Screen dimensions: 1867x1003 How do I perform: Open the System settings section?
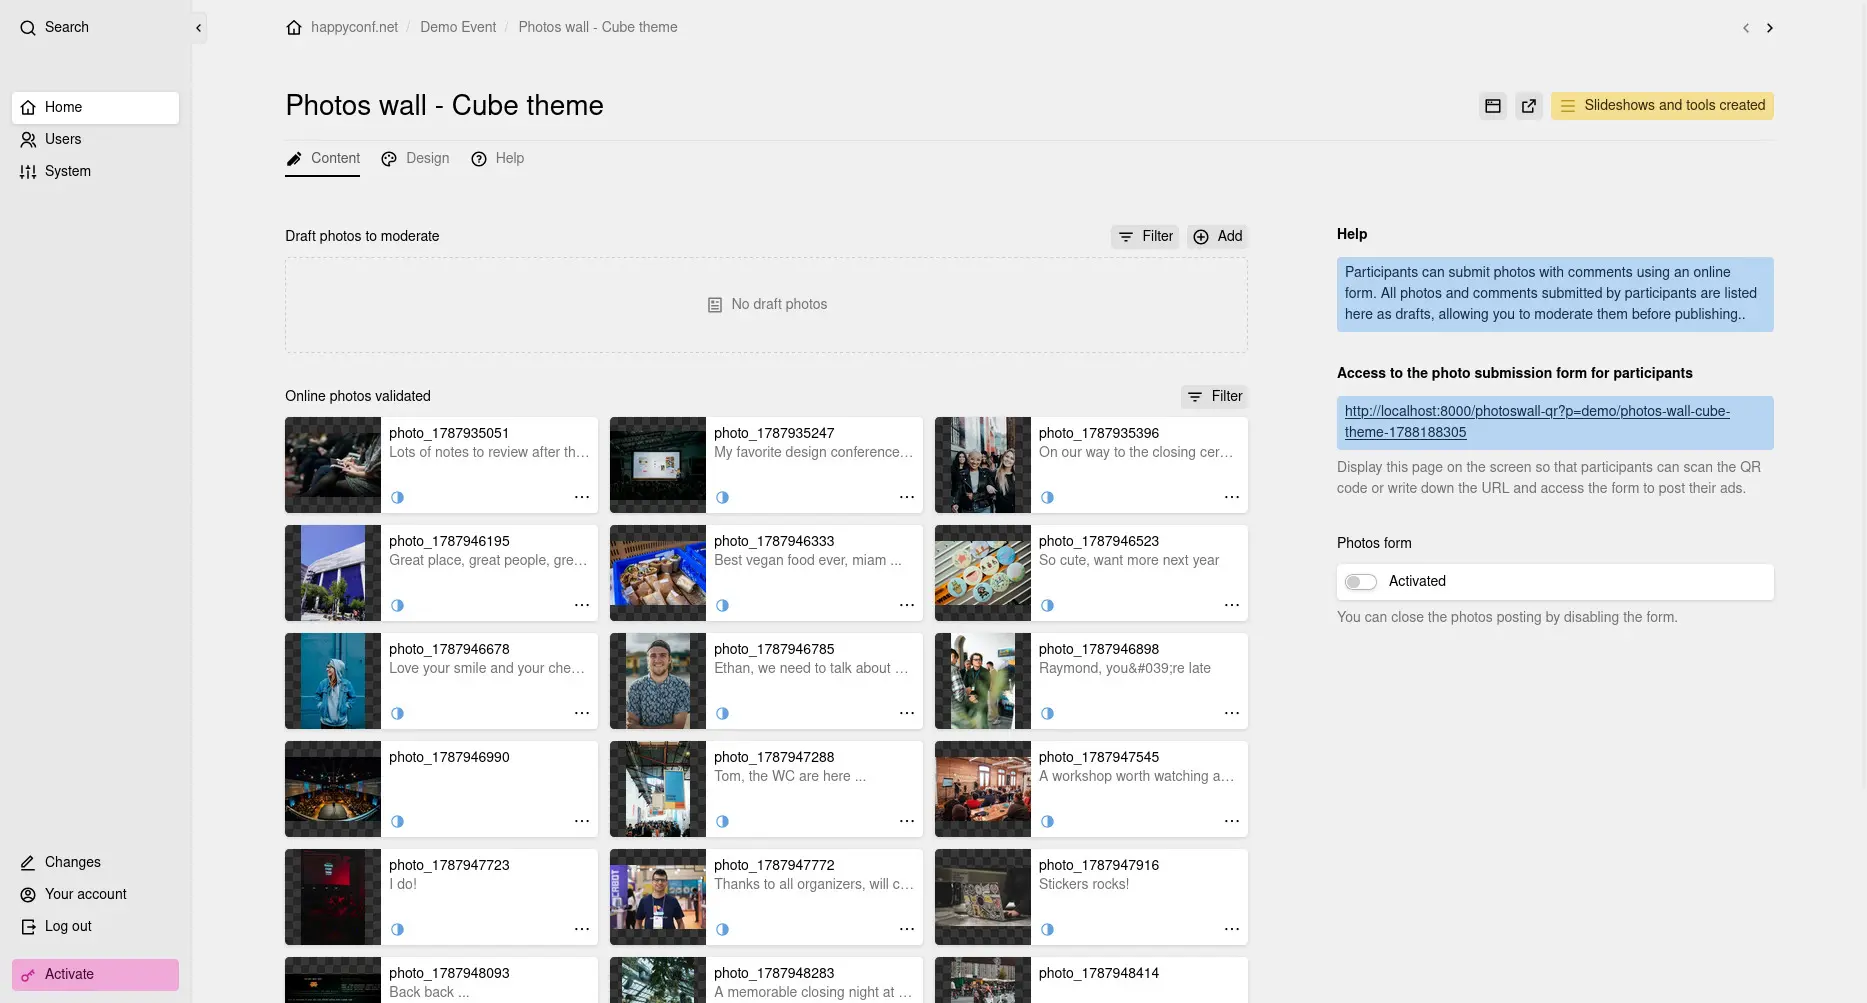(x=95, y=172)
